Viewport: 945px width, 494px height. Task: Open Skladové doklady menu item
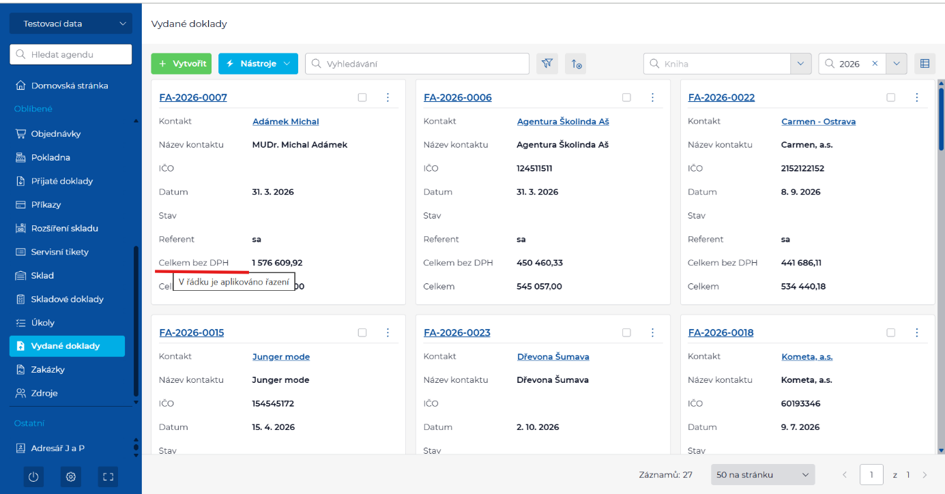(67, 299)
